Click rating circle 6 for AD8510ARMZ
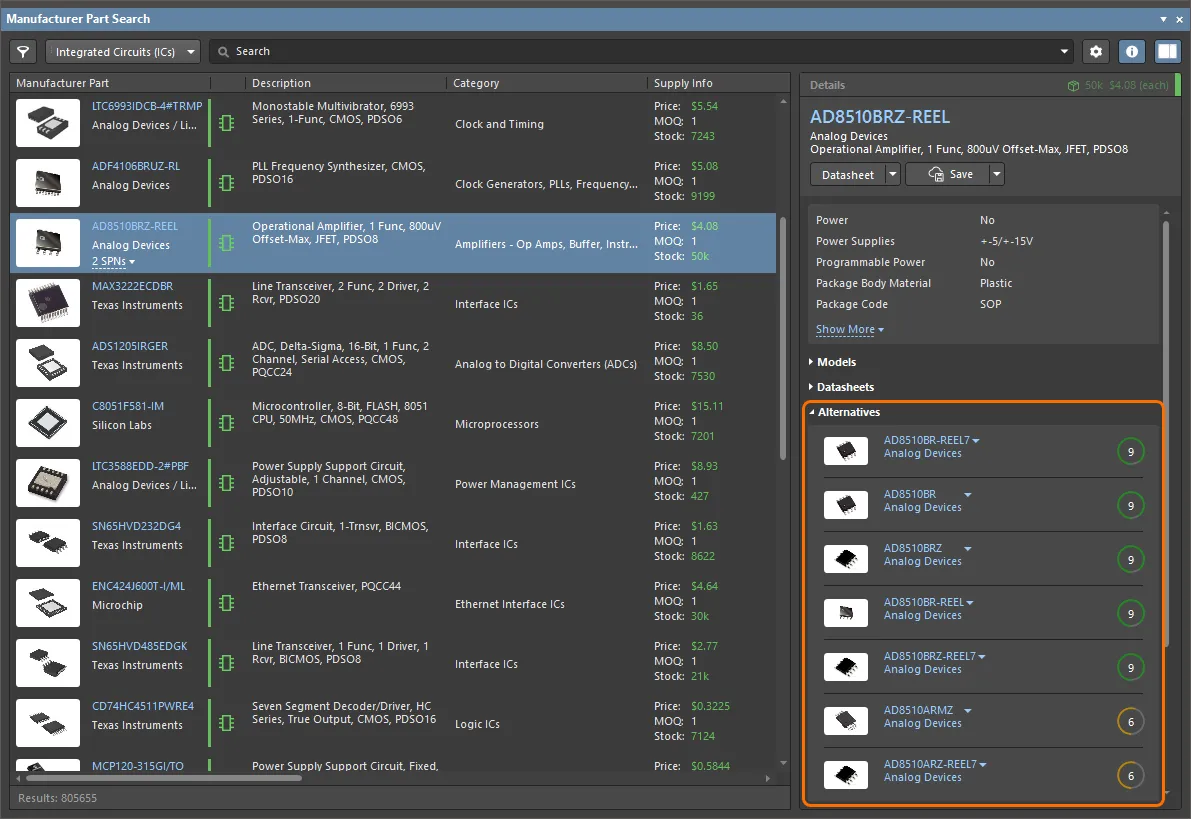 [x=1130, y=722]
